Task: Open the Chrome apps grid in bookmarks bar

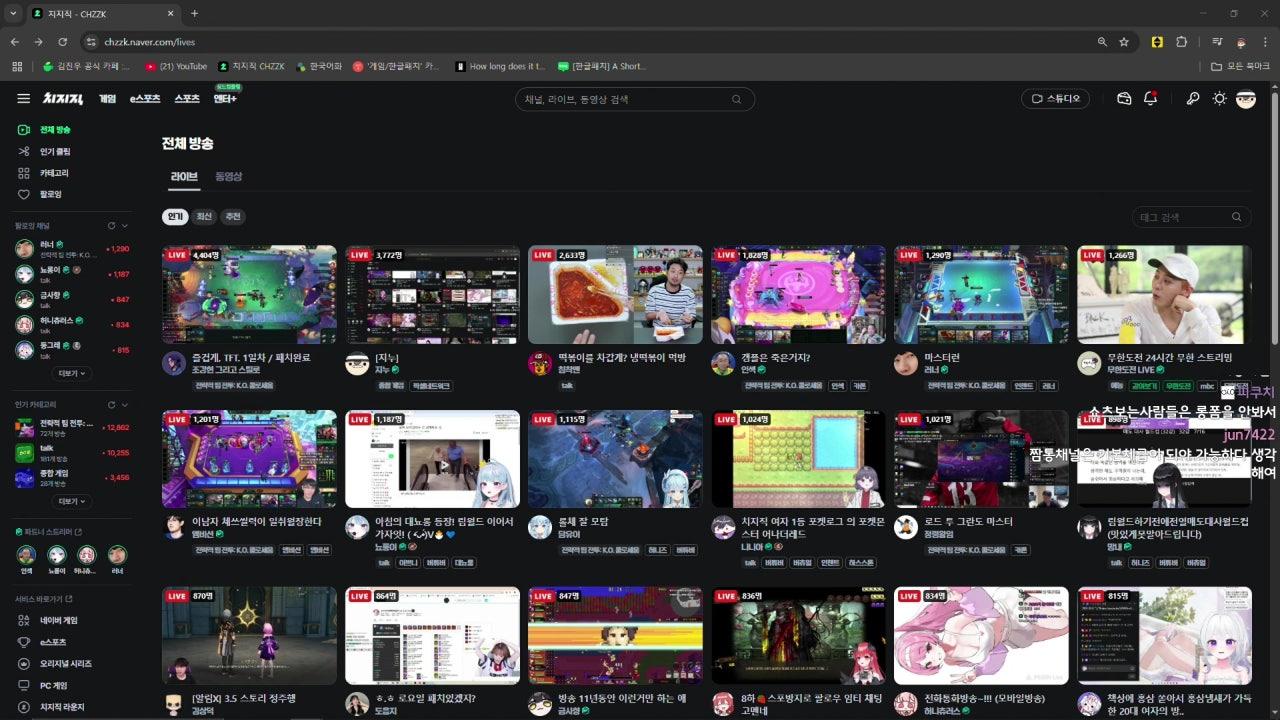Action: click(x=17, y=66)
